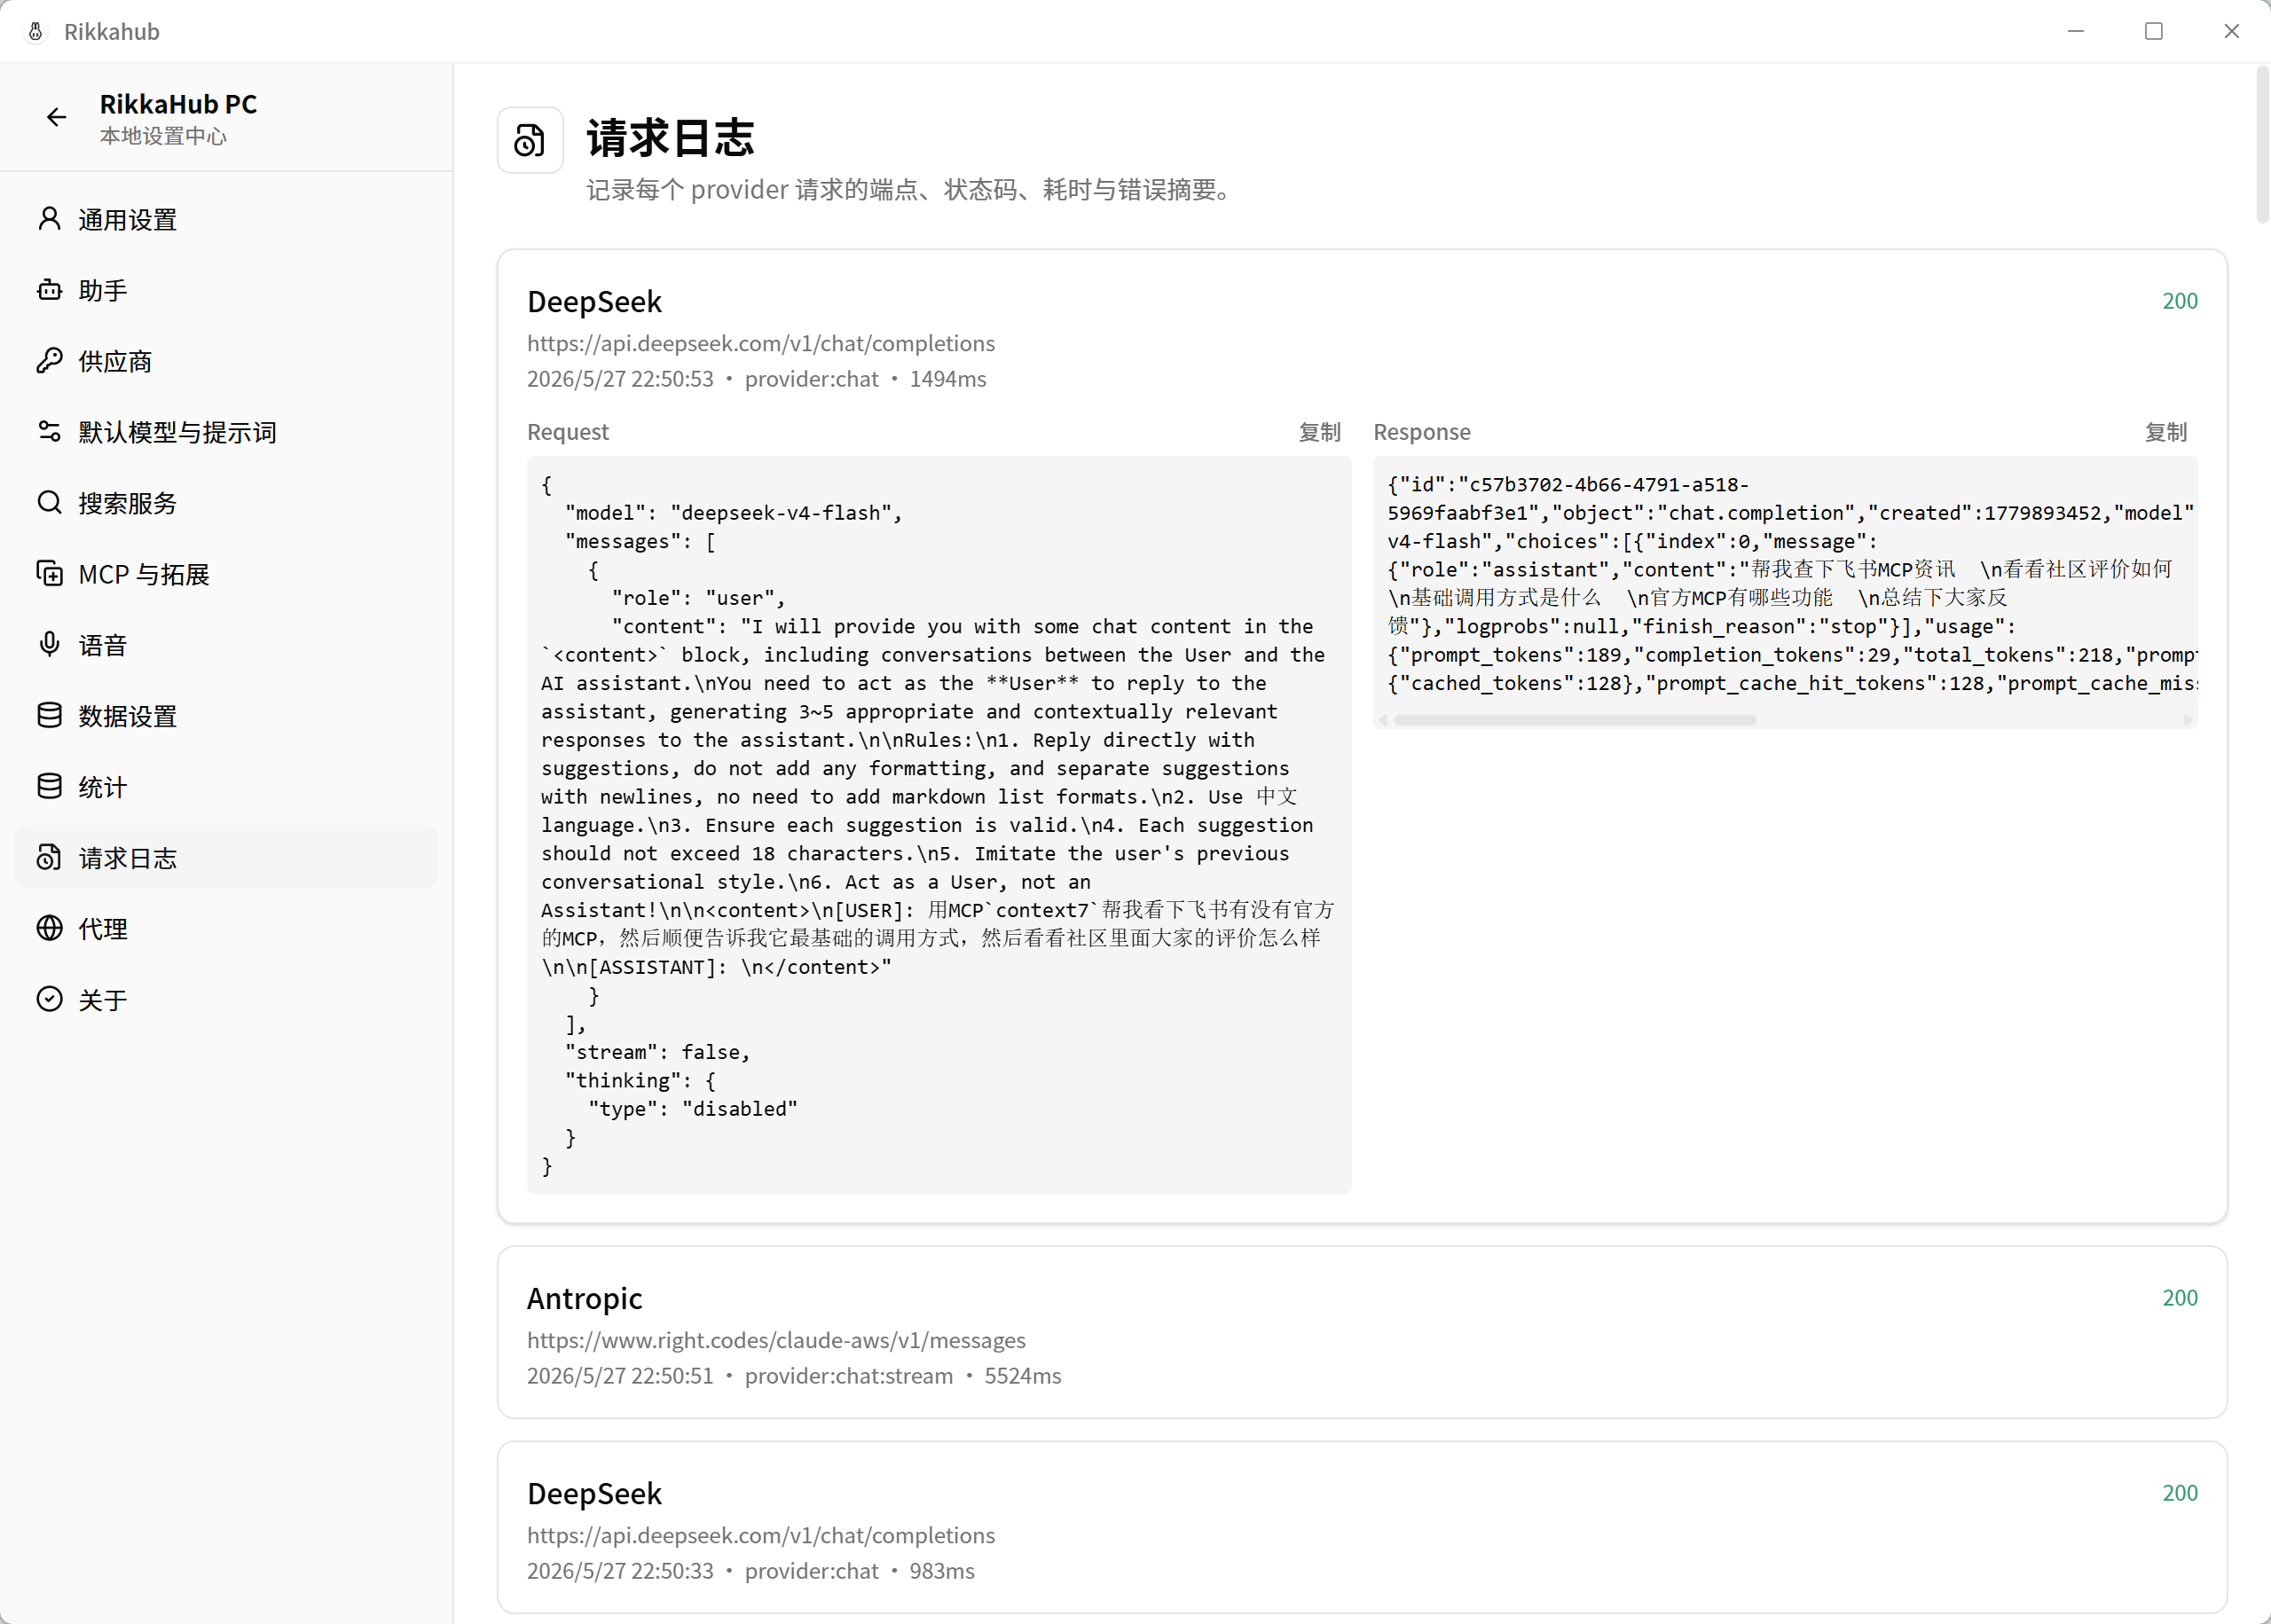Click the globe icon beside 代理
Screen dimensions: 2271x1624
click(49, 929)
